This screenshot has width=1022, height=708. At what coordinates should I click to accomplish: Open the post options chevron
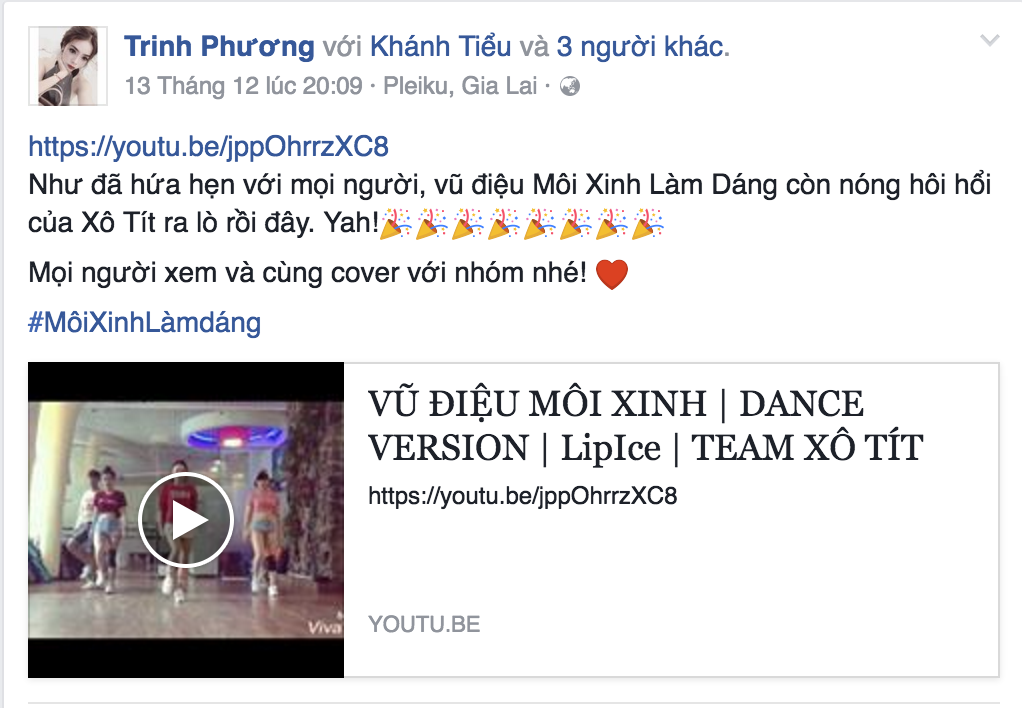pyautogui.click(x=989, y=41)
